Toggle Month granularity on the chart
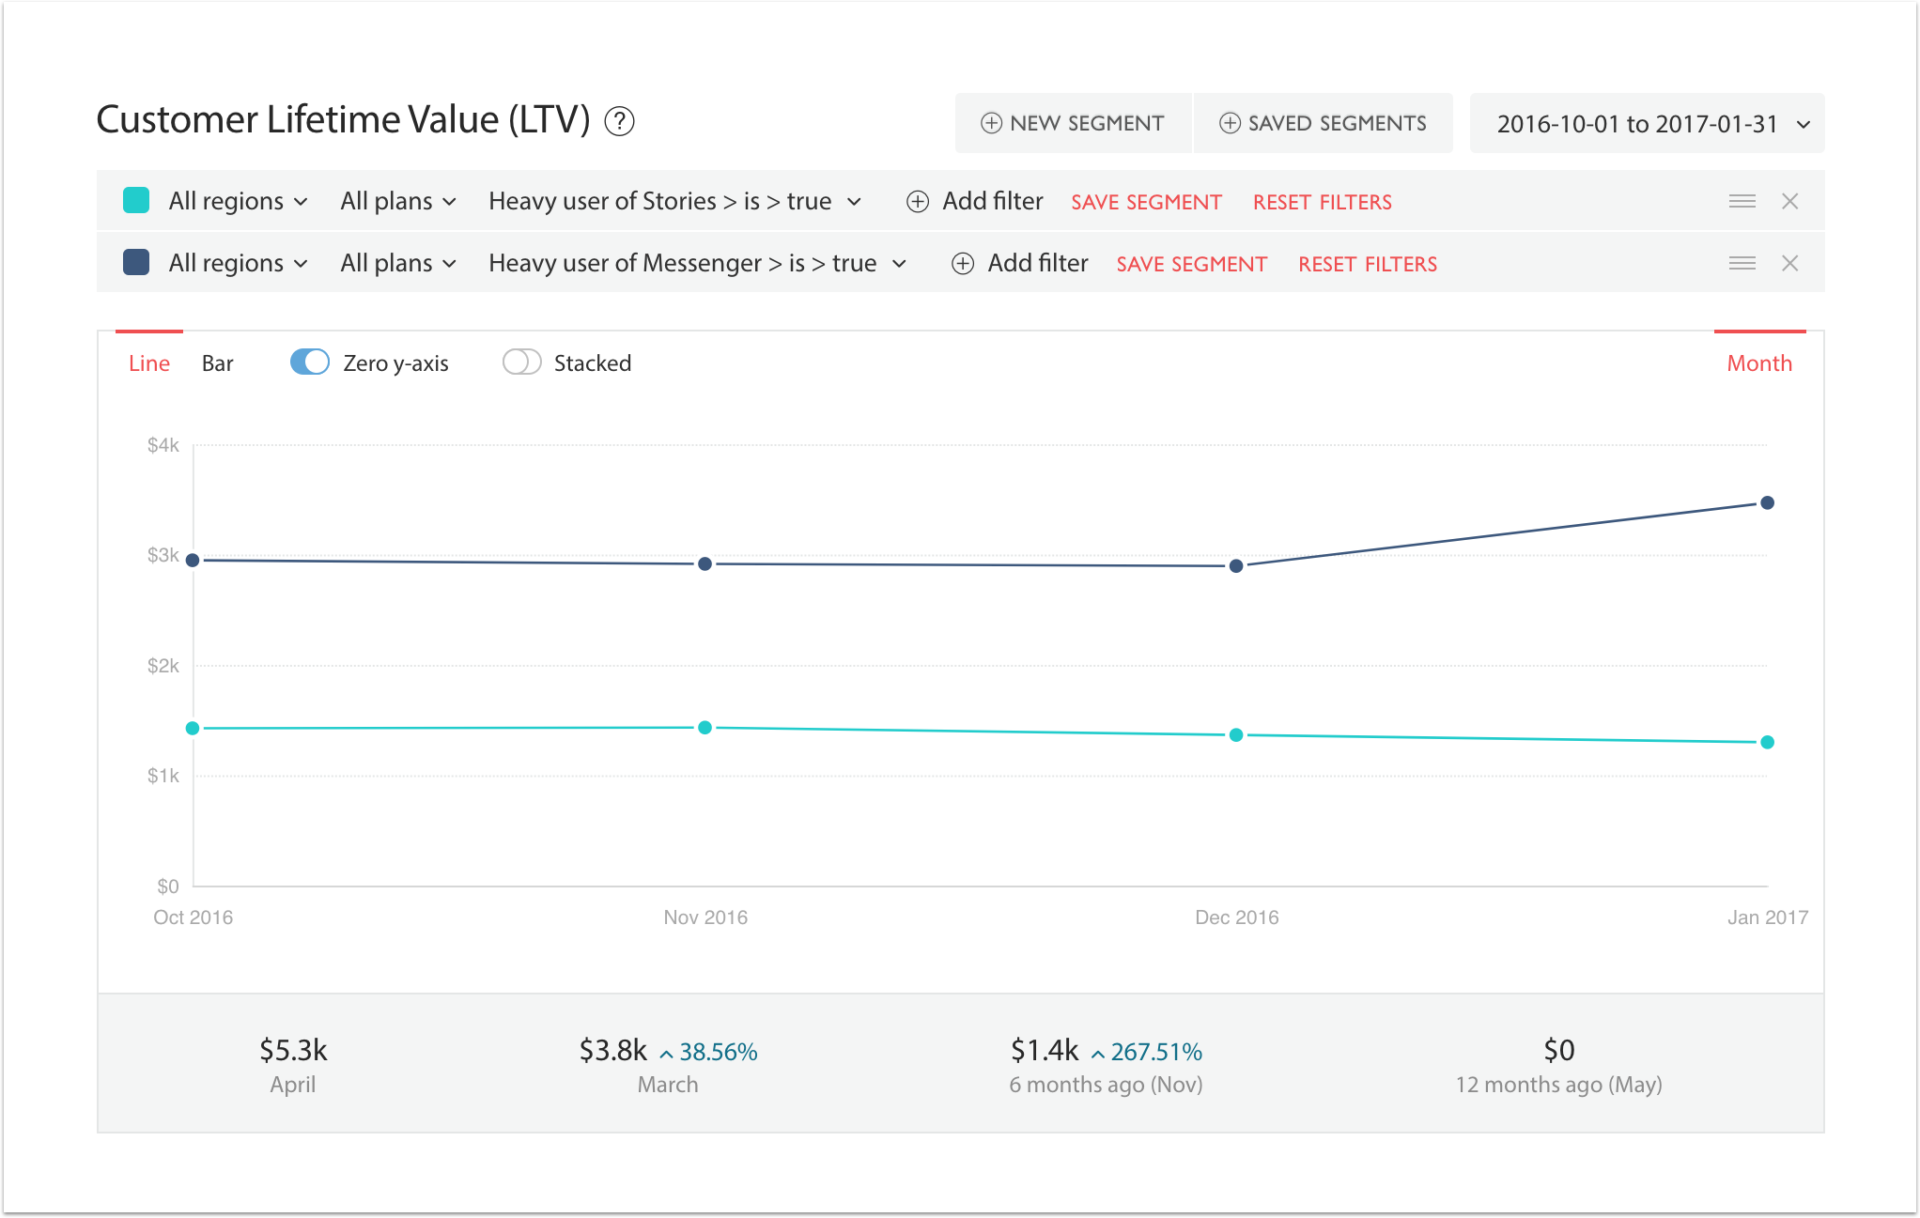Screen dimensions: 1920x1218 (x=1758, y=362)
